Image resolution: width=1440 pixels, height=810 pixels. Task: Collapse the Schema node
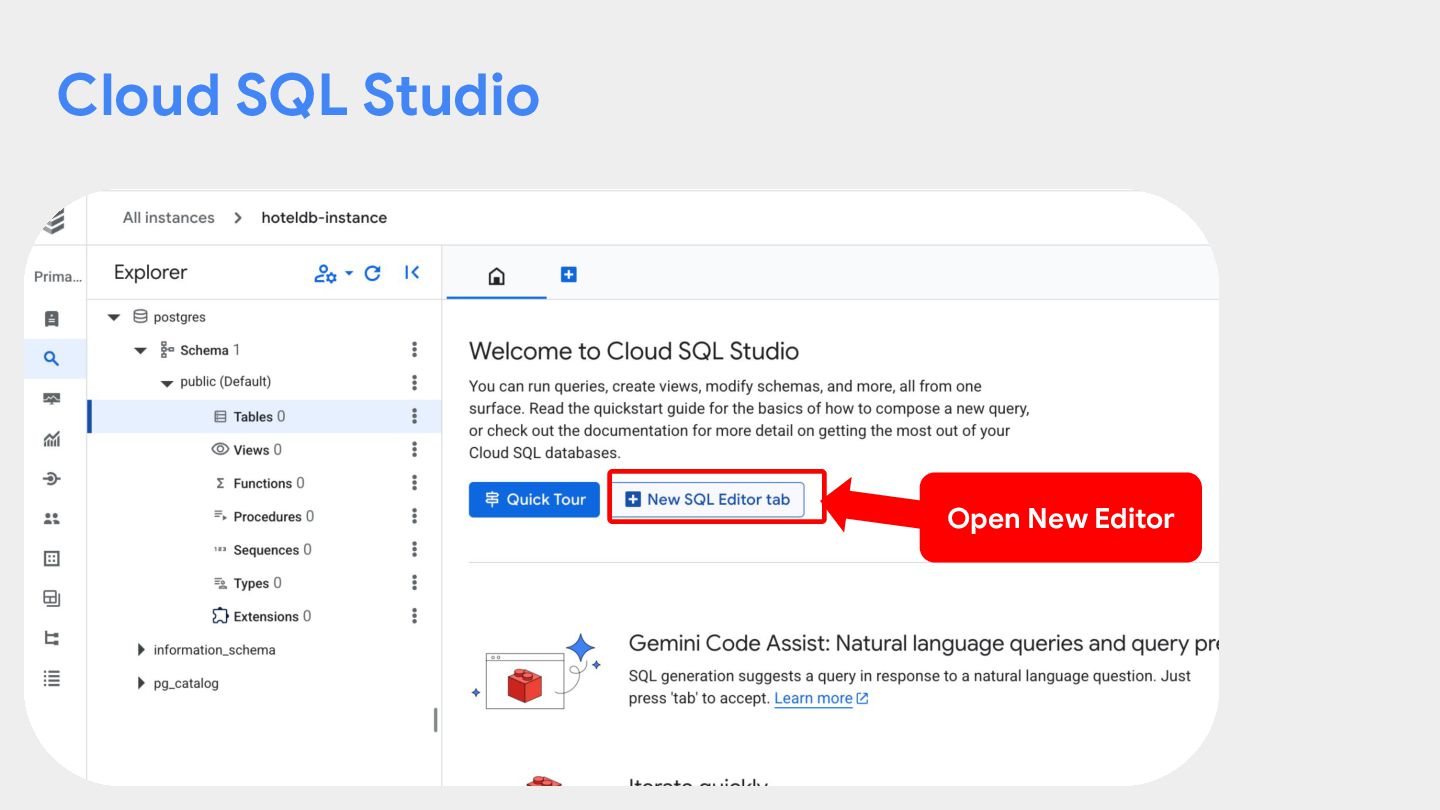click(x=141, y=351)
